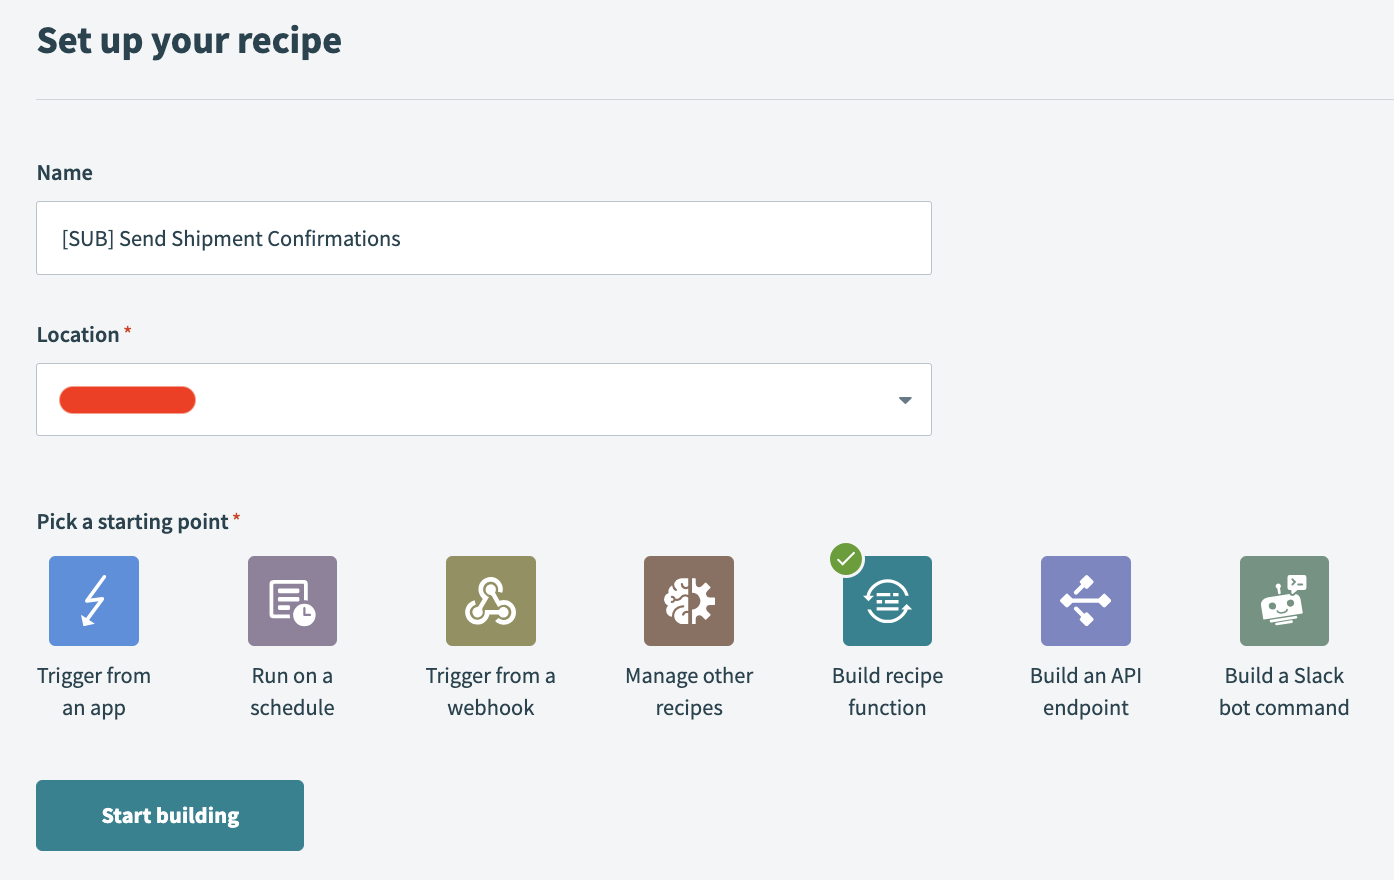The image size is (1394, 880).
Task: Click inside the recipe Name field
Action: coord(483,238)
